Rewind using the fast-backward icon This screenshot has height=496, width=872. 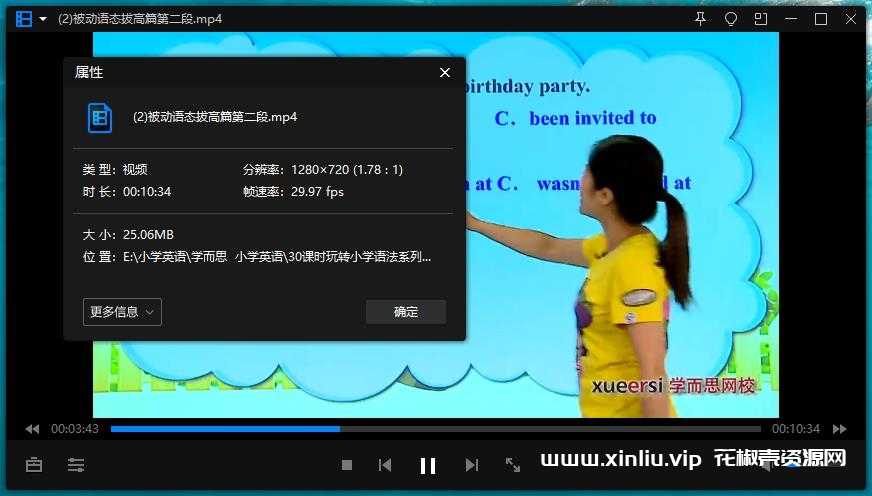[32, 429]
